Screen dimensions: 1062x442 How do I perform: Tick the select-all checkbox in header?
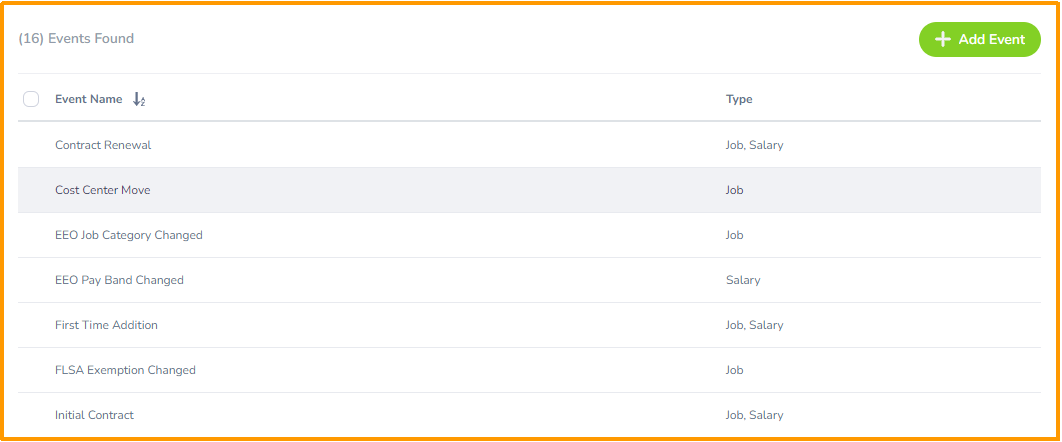[x=31, y=100]
